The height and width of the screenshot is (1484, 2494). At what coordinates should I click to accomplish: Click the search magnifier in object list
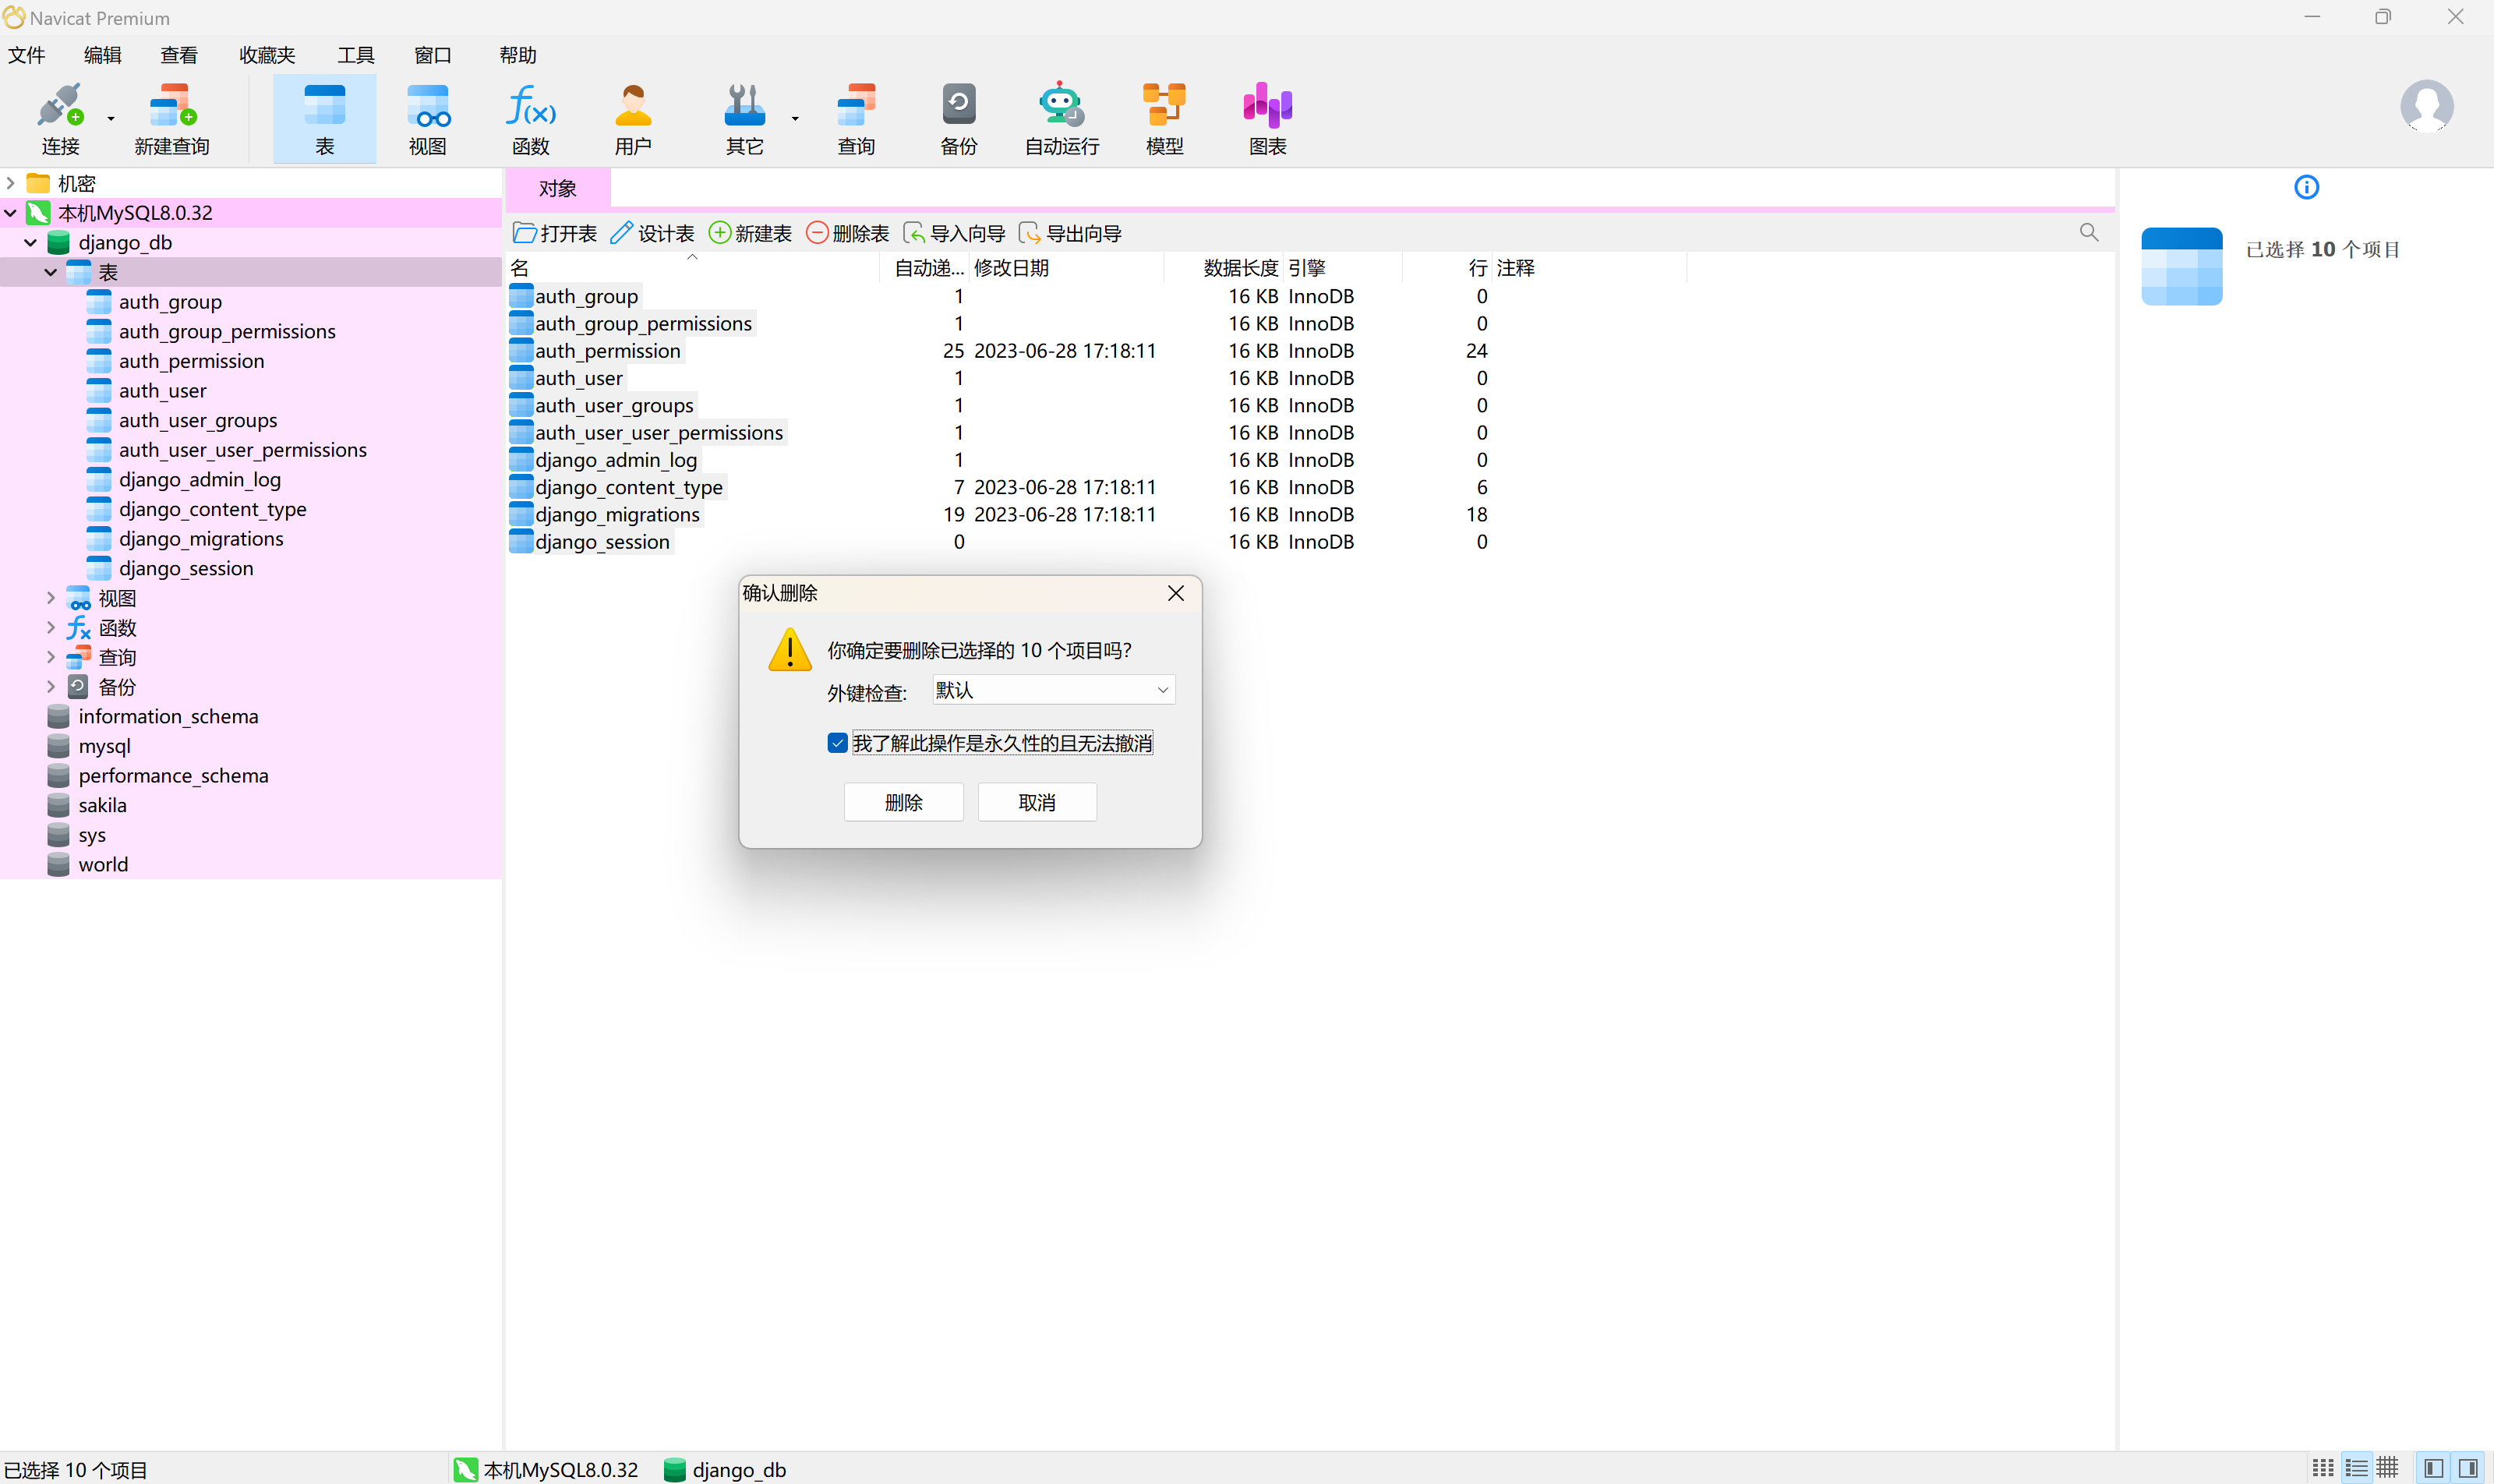tap(2088, 232)
